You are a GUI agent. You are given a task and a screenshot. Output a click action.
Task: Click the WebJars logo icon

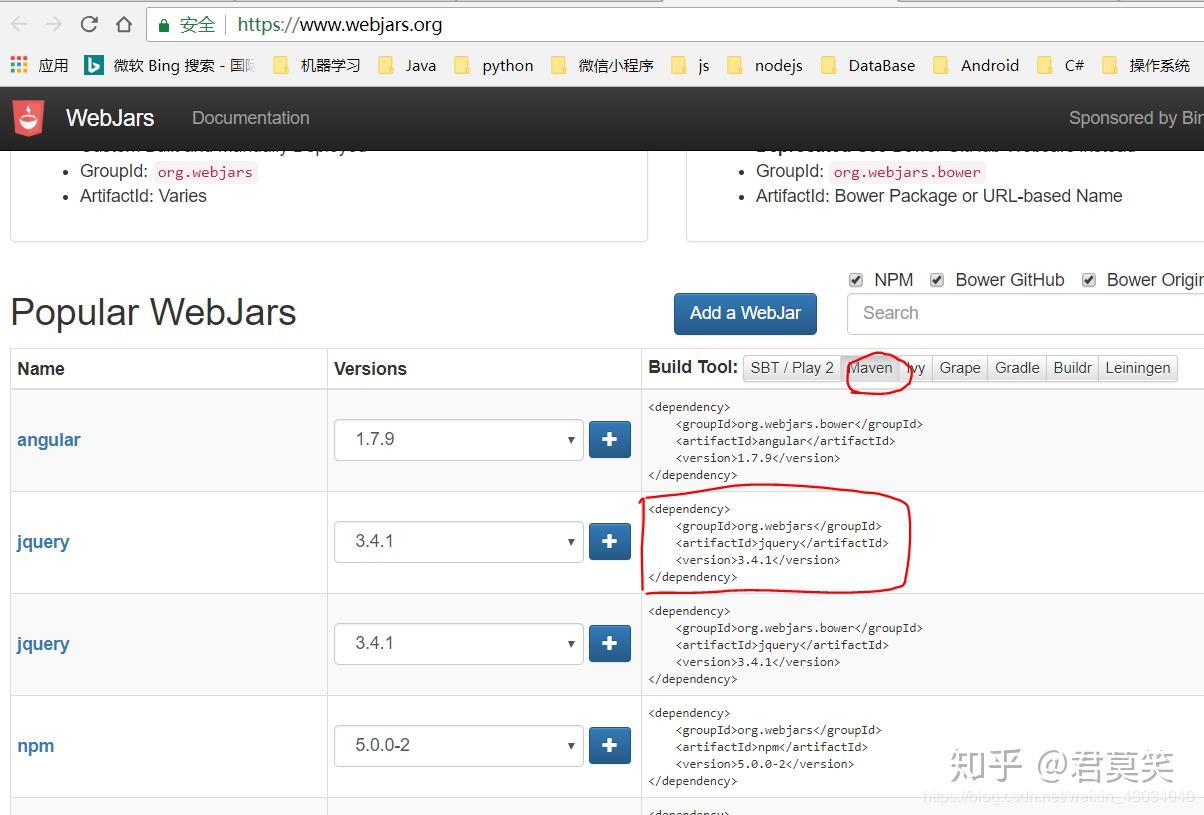[x=27, y=117]
